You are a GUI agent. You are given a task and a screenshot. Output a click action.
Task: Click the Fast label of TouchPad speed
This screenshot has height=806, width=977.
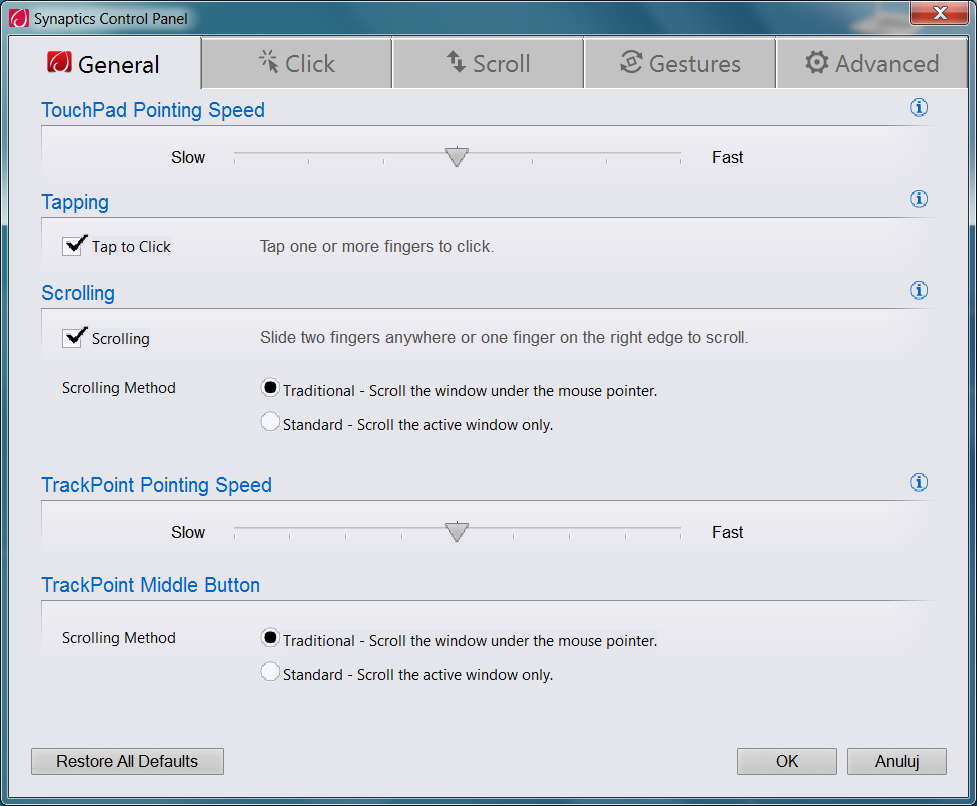pos(727,158)
